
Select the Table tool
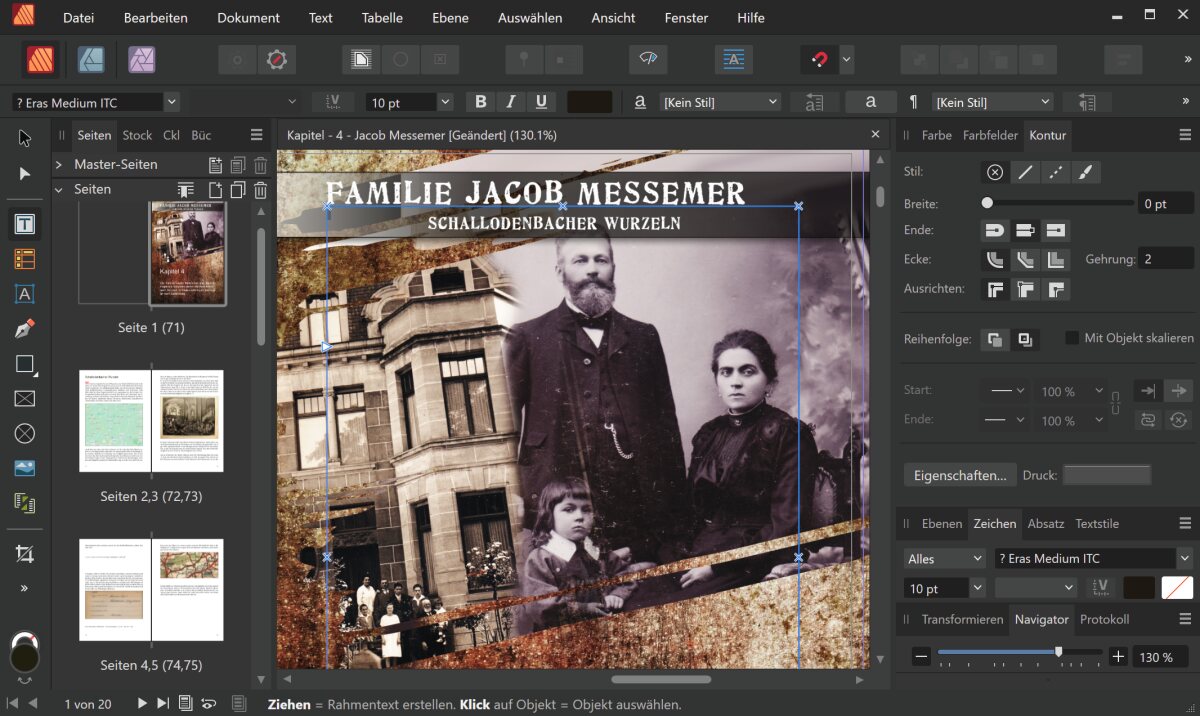[x=25, y=260]
